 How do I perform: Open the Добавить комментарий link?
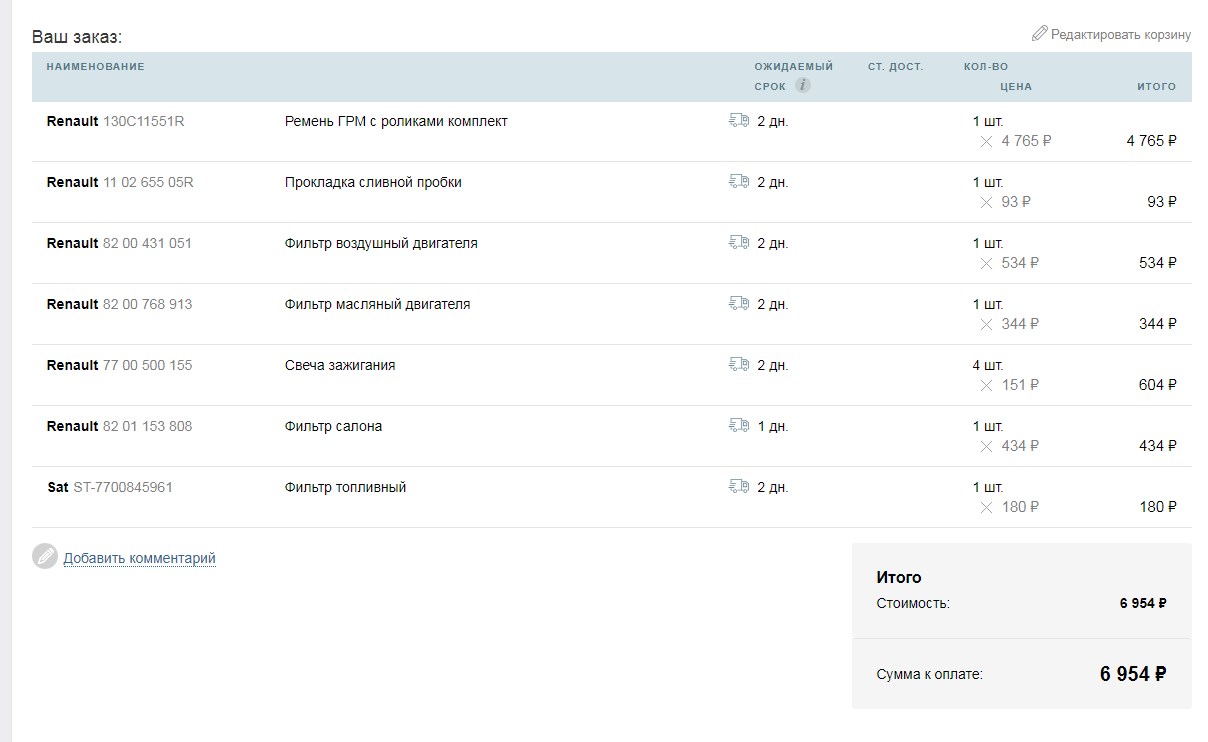point(140,558)
